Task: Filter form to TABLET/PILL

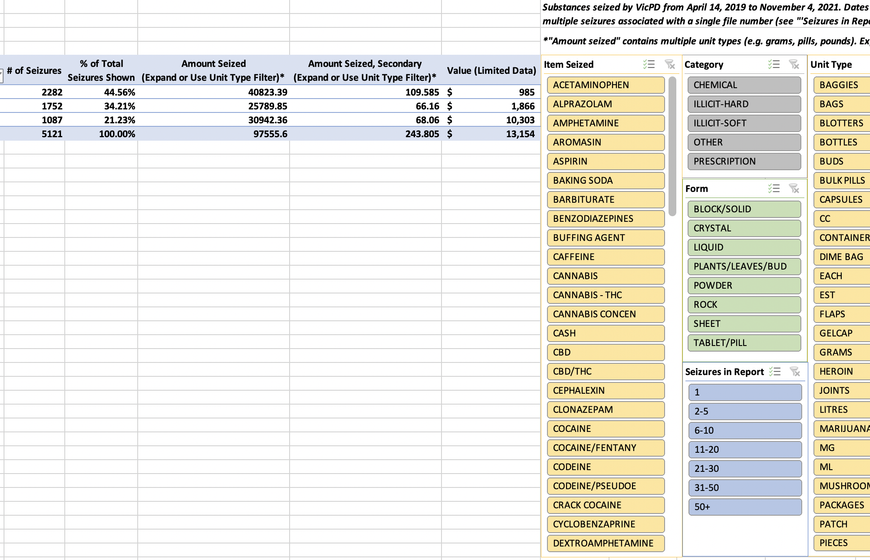Action: tap(744, 343)
